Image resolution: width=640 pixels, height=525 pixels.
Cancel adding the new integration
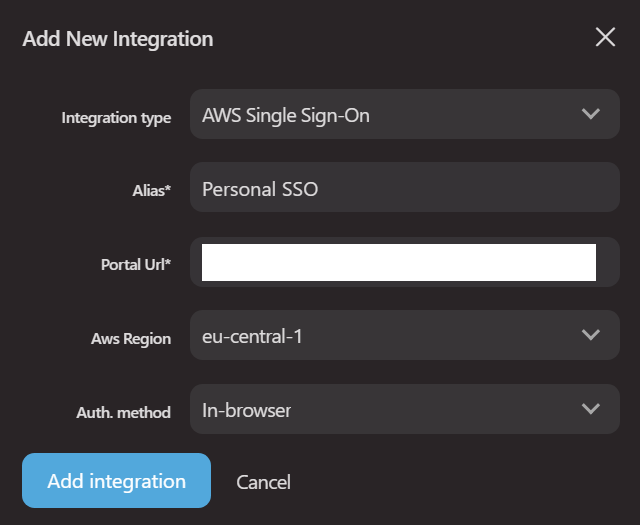click(x=263, y=483)
